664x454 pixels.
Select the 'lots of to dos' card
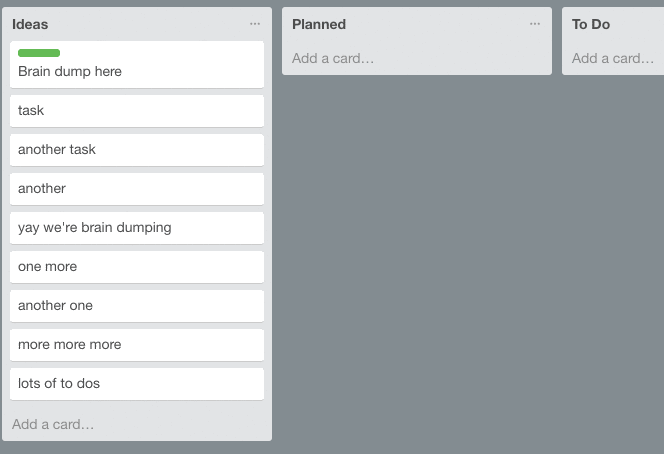(x=137, y=384)
